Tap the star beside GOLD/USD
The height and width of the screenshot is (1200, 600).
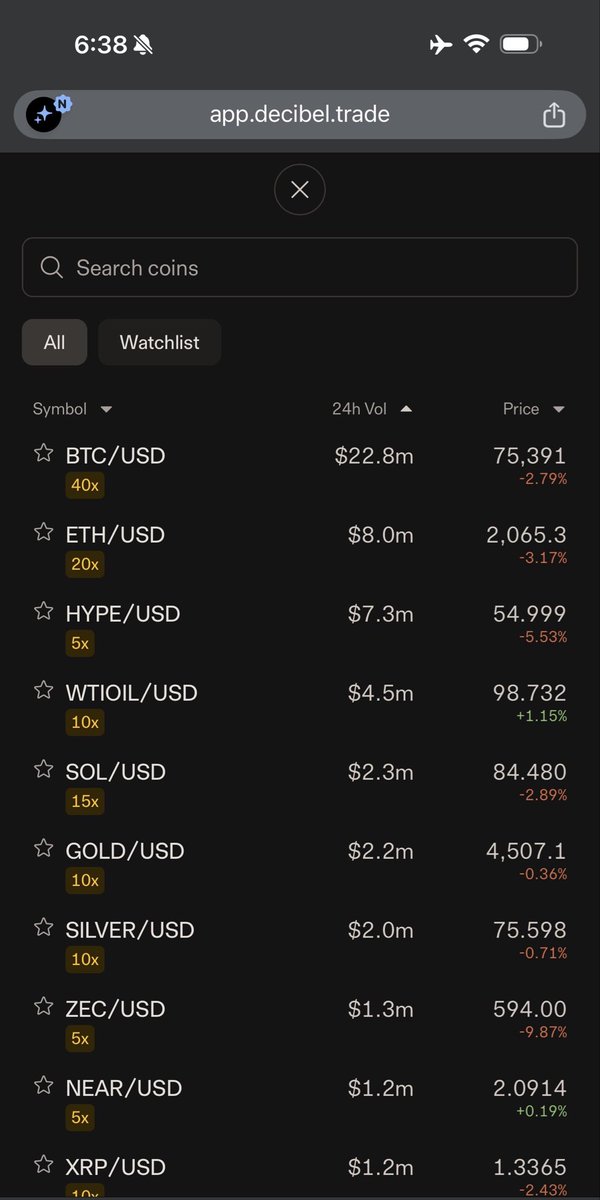coord(43,848)
